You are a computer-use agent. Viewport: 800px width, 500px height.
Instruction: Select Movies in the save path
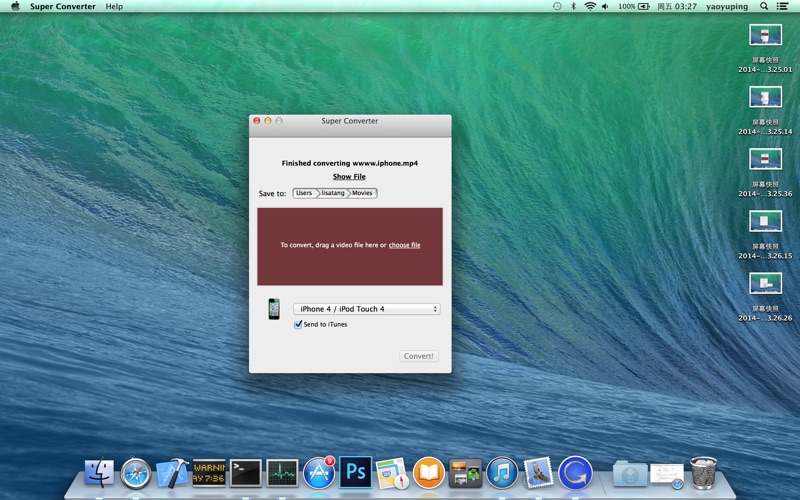362,193
